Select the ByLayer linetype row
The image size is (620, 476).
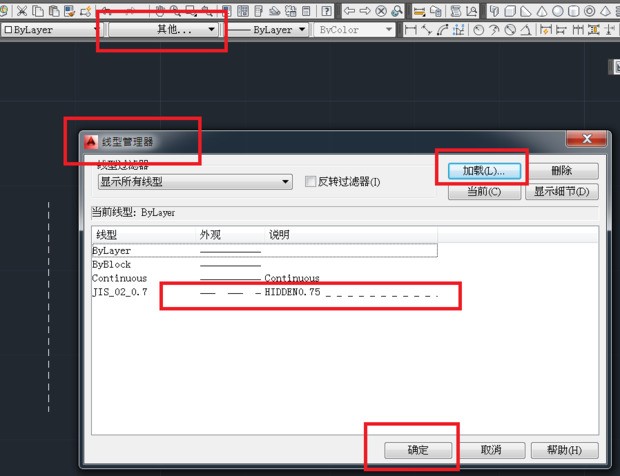(x=265, y=251)
